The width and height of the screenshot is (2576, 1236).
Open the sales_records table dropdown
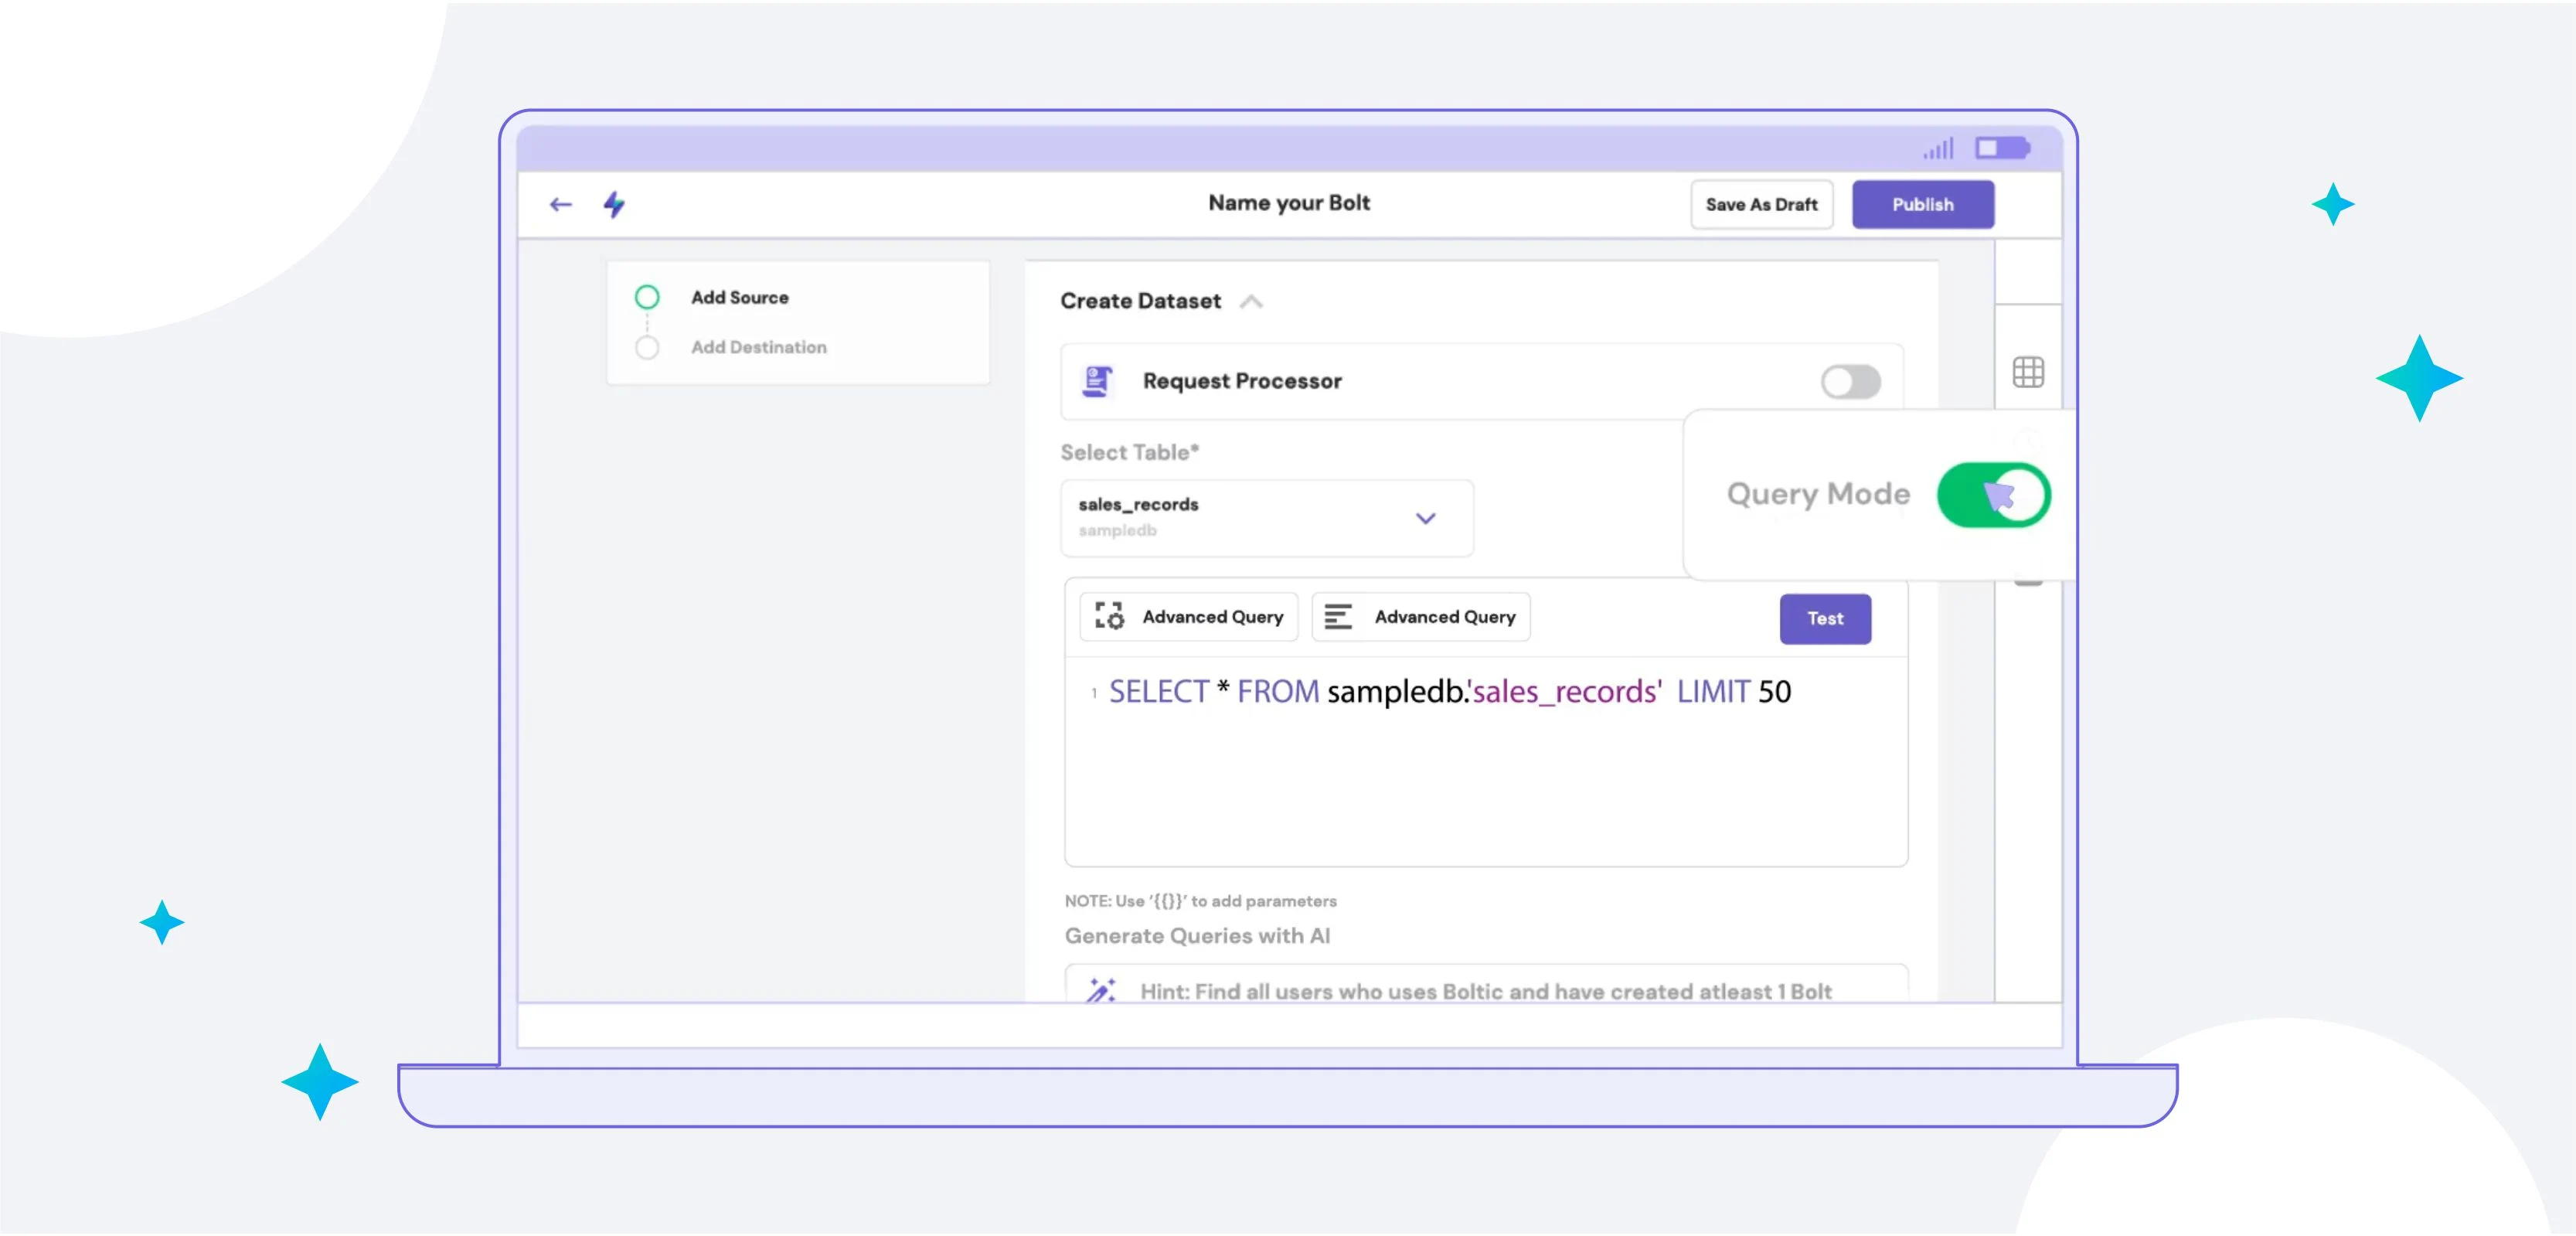pyautogui.click(x=1427, y=518)
